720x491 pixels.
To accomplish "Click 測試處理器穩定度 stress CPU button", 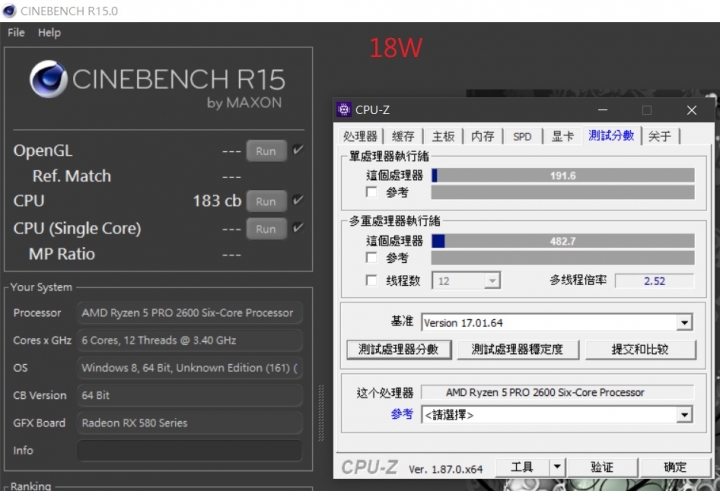I will point(518,350).
